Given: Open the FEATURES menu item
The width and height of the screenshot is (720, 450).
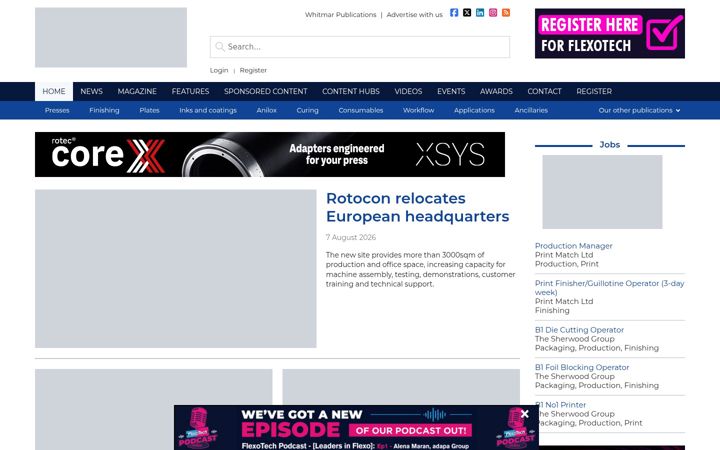Looking at the screenshot, I should point(190,91).
